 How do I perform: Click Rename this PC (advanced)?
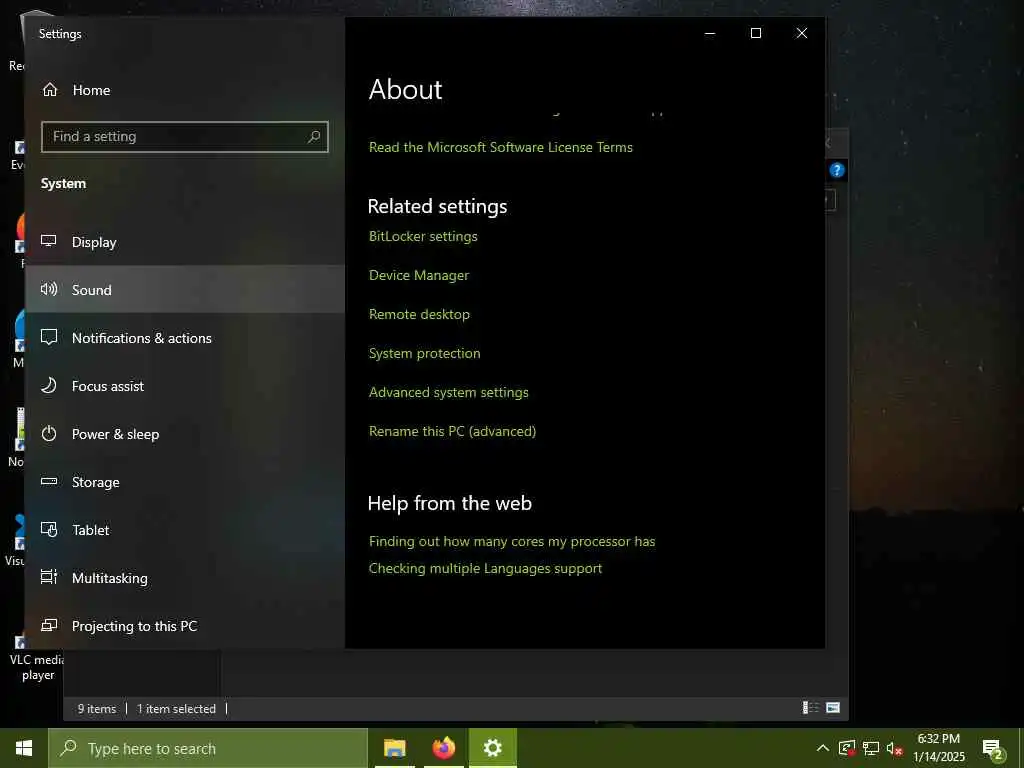tap(452, 431)
